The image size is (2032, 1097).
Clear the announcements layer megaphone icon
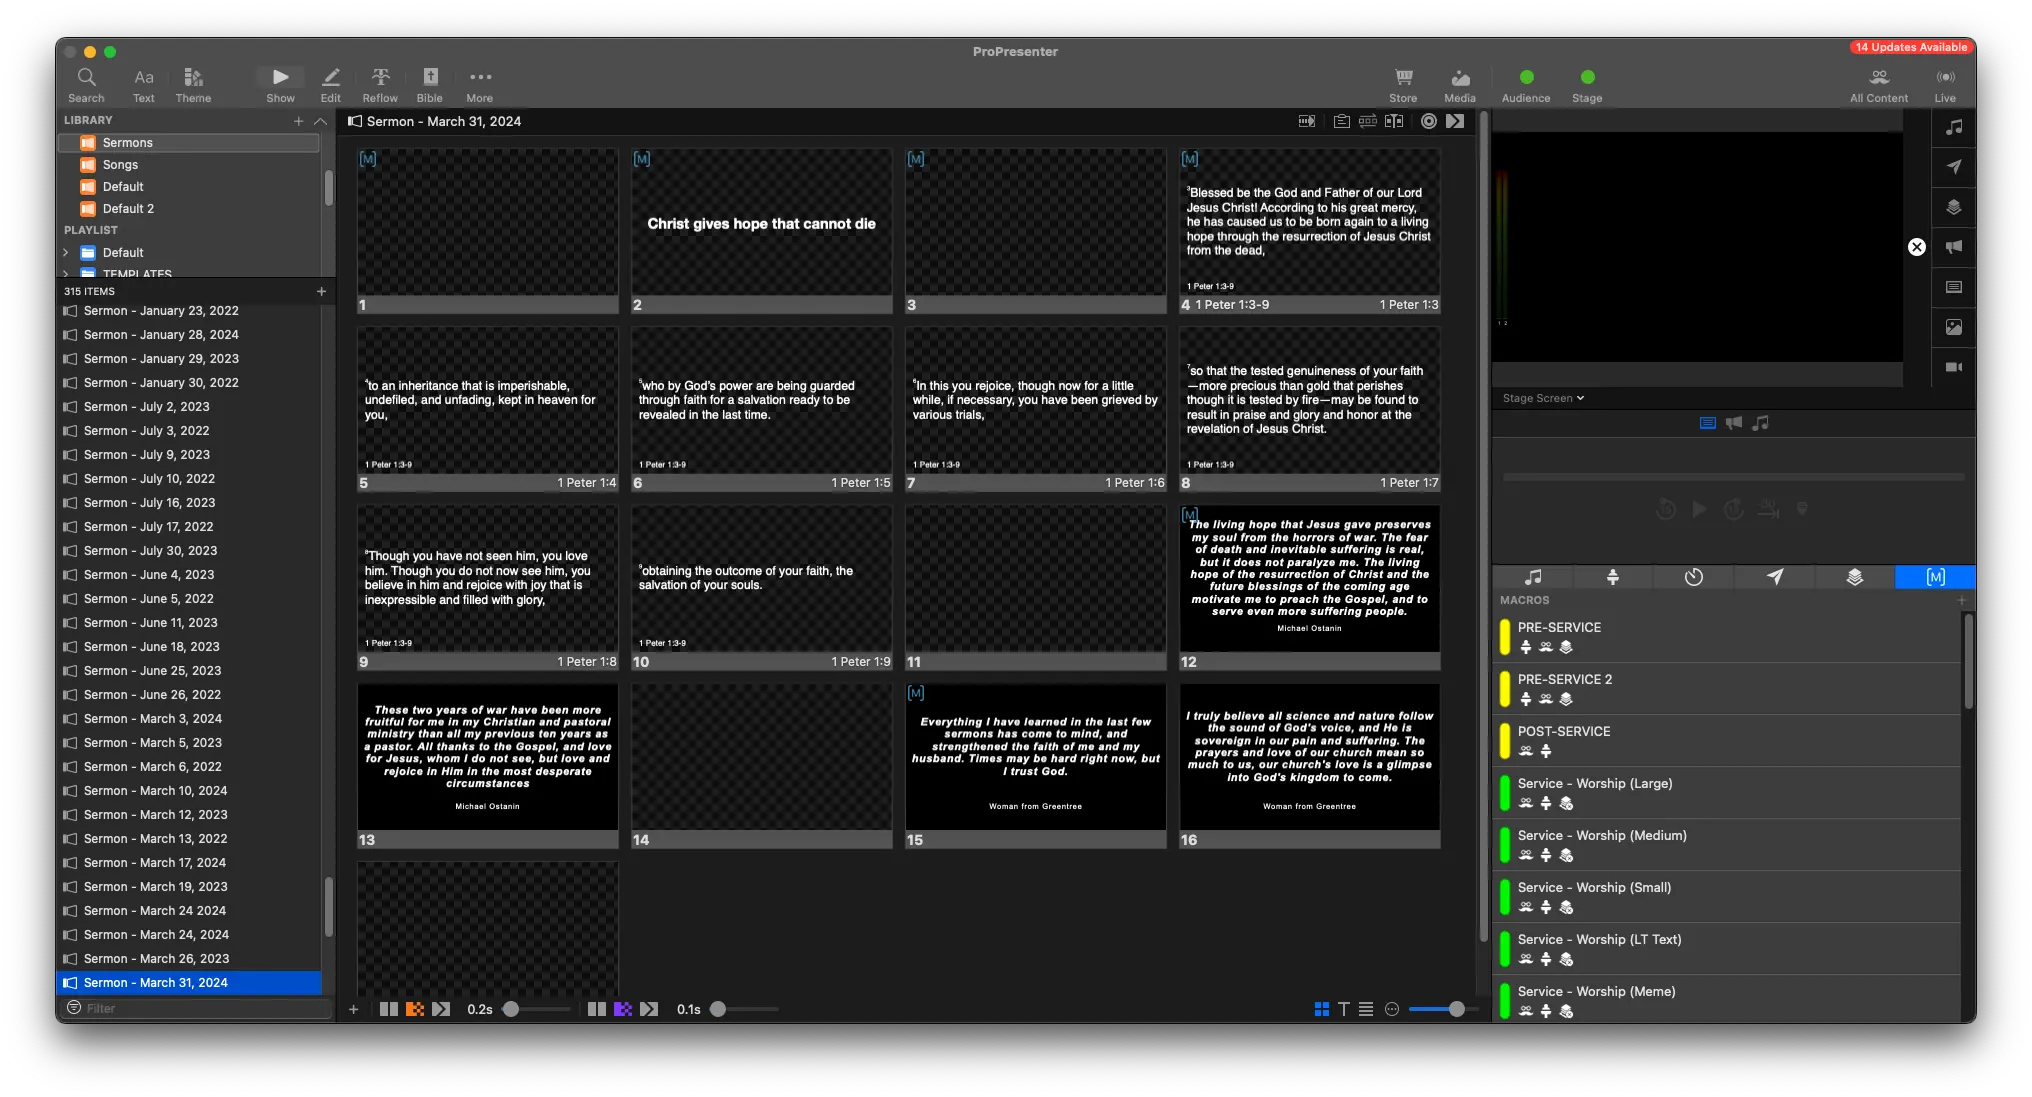[x=1953, y=247]
